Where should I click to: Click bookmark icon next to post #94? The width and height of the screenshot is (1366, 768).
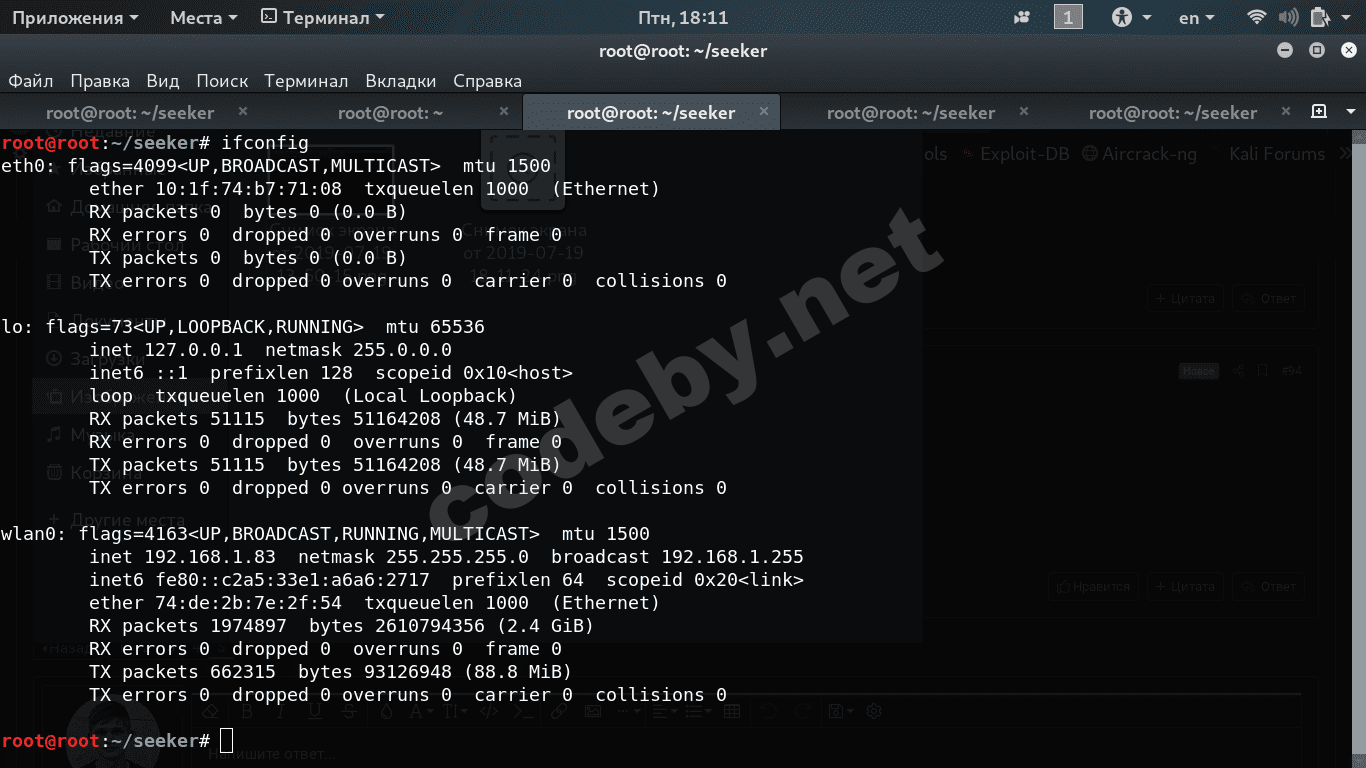pos(1263,371)
